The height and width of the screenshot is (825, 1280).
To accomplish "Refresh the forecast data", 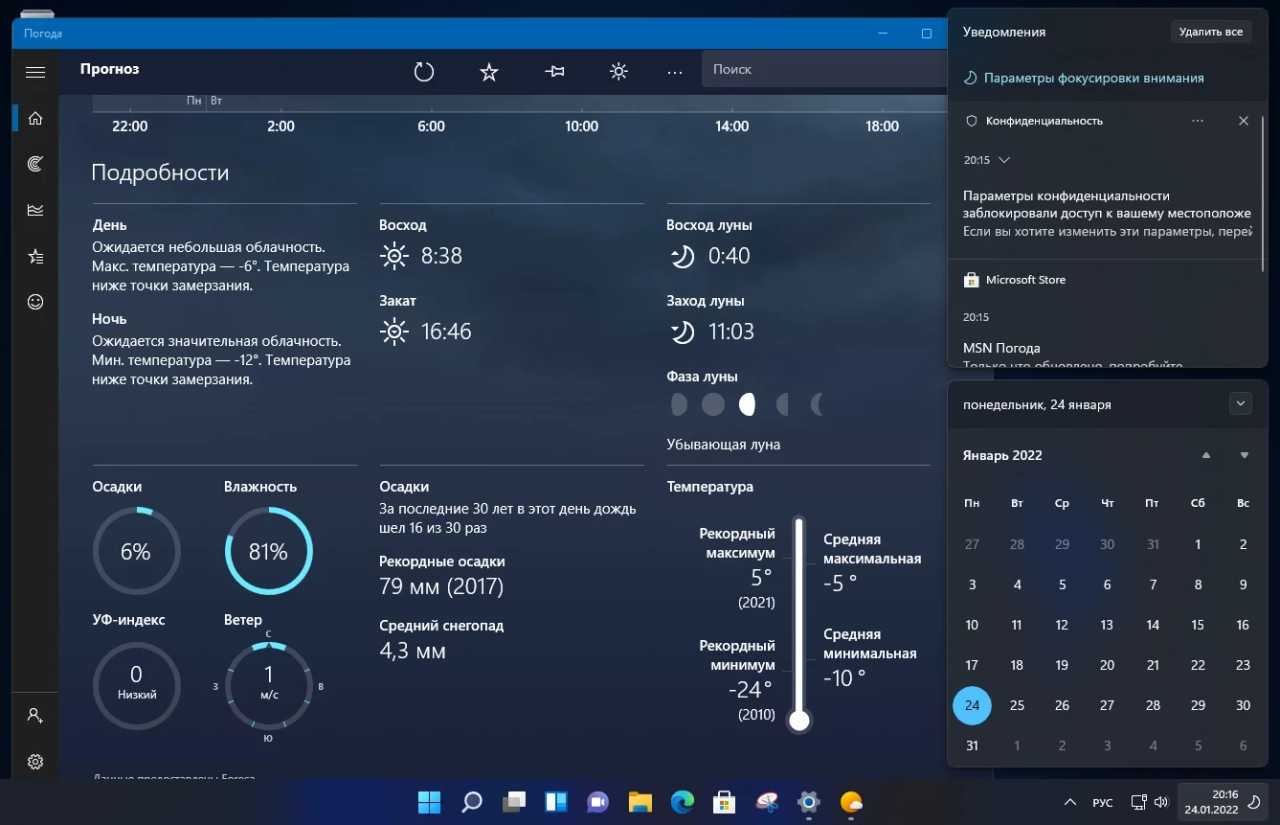I will coord(424,71).
